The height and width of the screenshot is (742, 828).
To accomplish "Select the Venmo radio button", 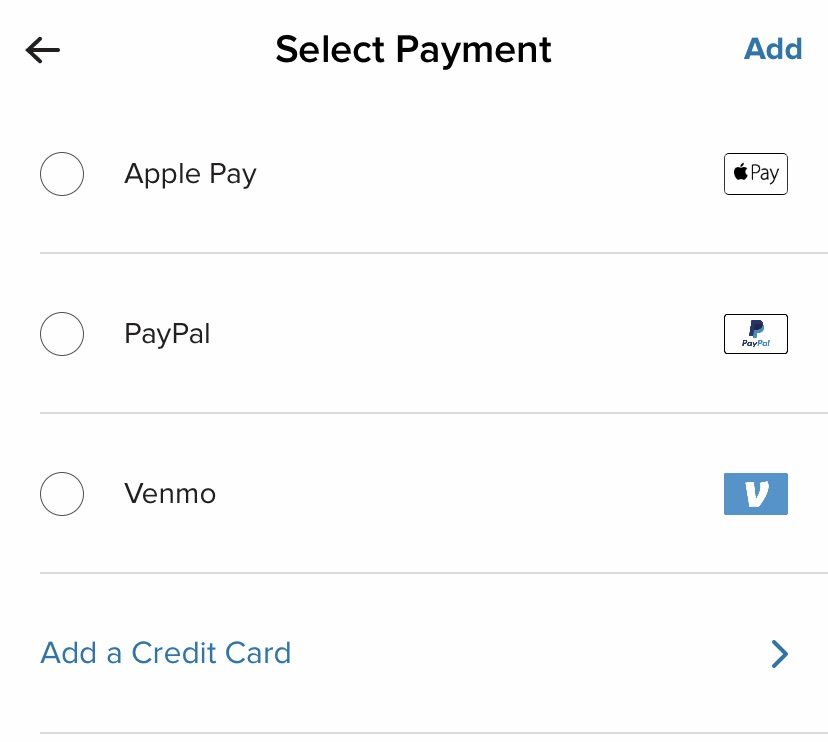I will tap(61, 493).
